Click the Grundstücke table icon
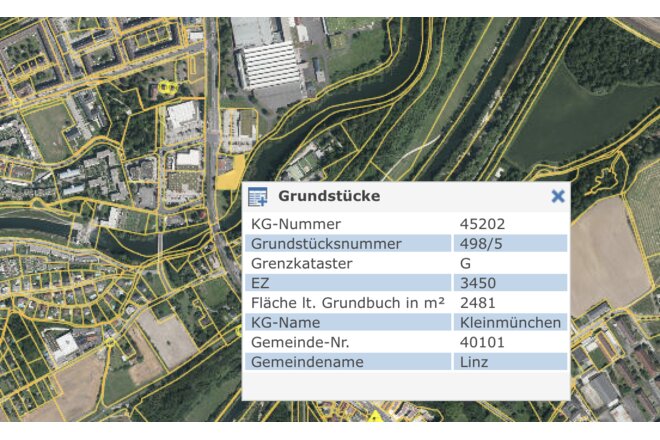The image size is (660, 440). point(258,197)
